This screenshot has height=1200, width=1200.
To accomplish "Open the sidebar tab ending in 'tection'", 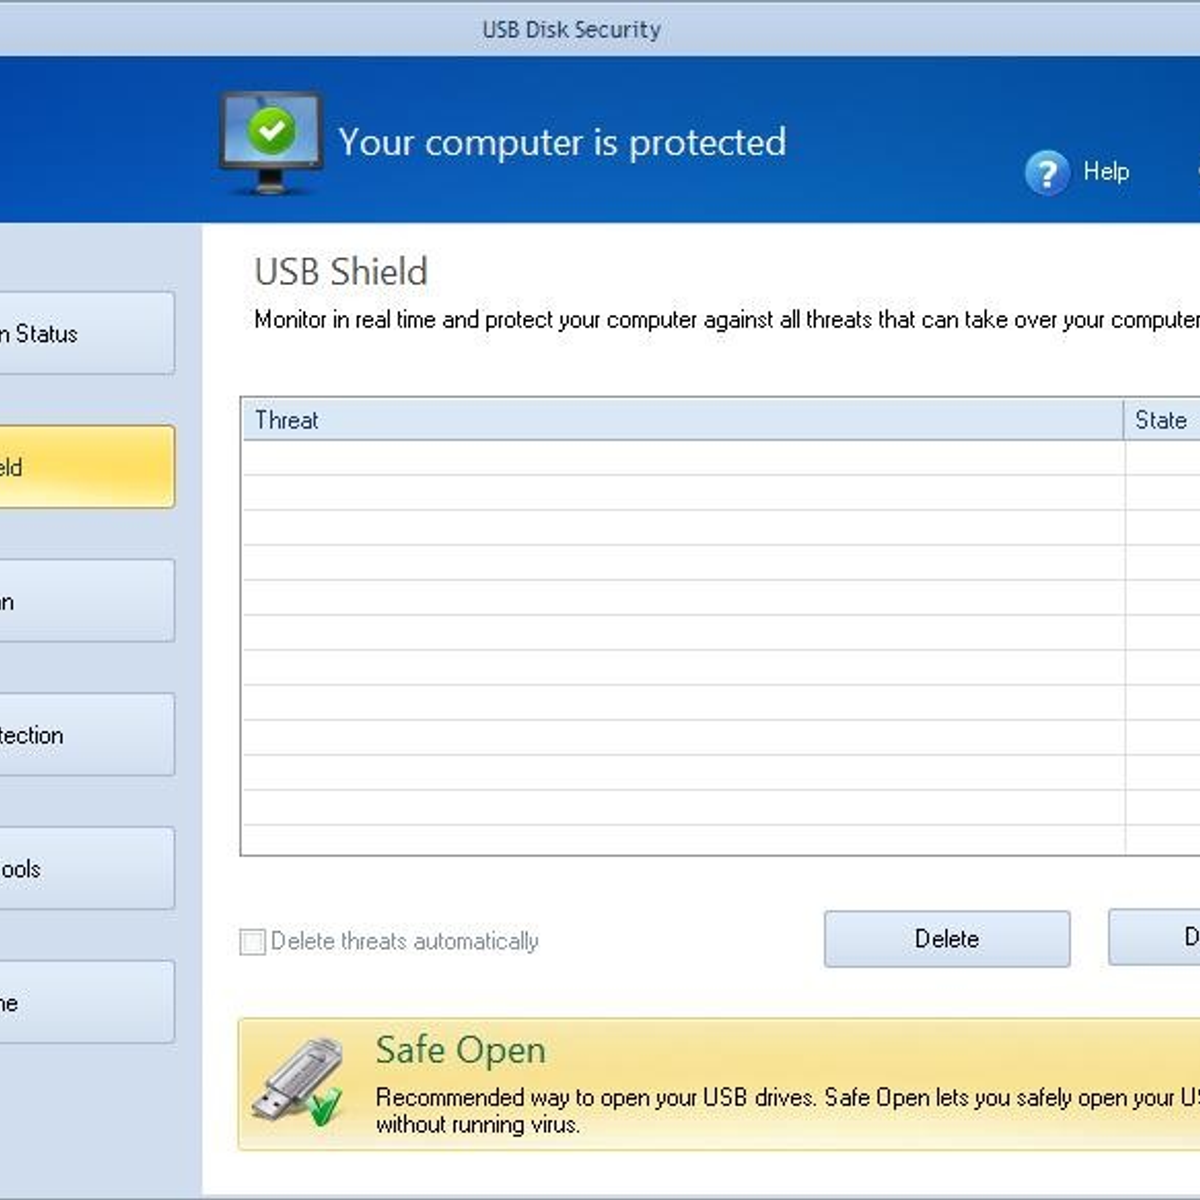I will coord(87,734).
